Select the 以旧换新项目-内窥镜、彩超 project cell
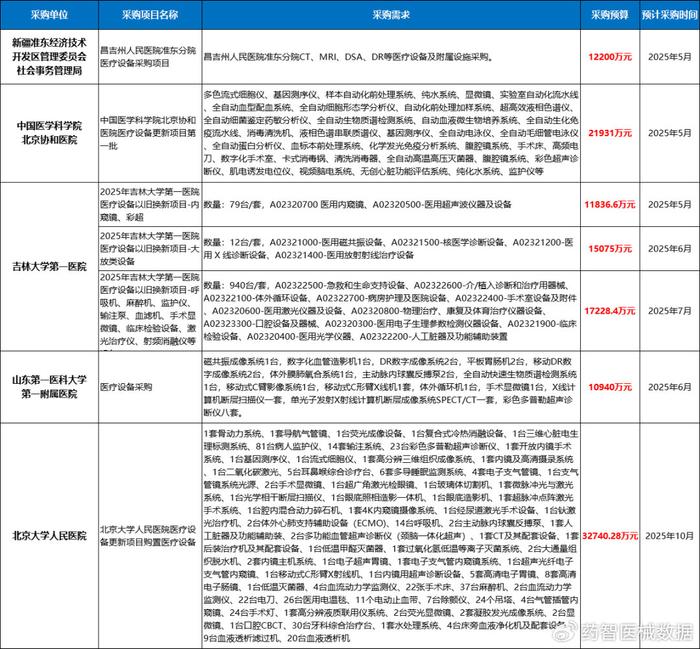 (x=150, y=204)
